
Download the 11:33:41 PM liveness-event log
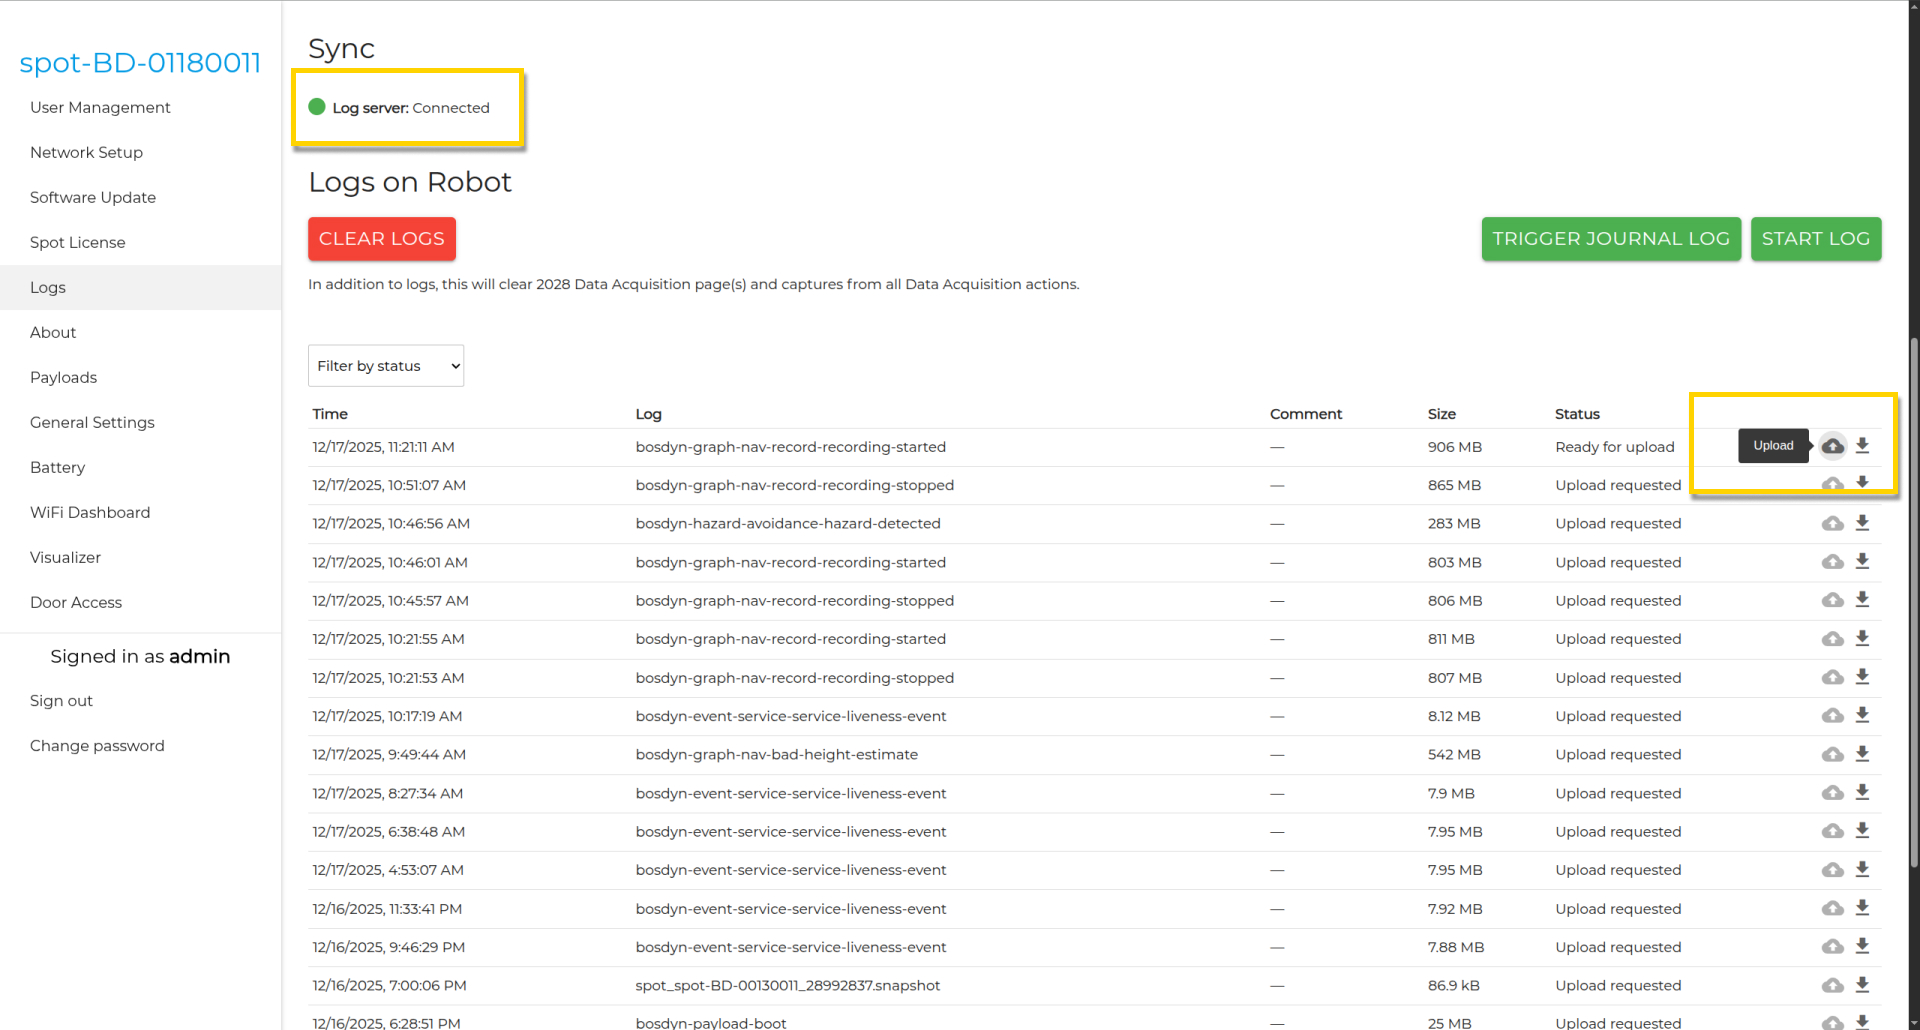click(x=1862, y=908)
